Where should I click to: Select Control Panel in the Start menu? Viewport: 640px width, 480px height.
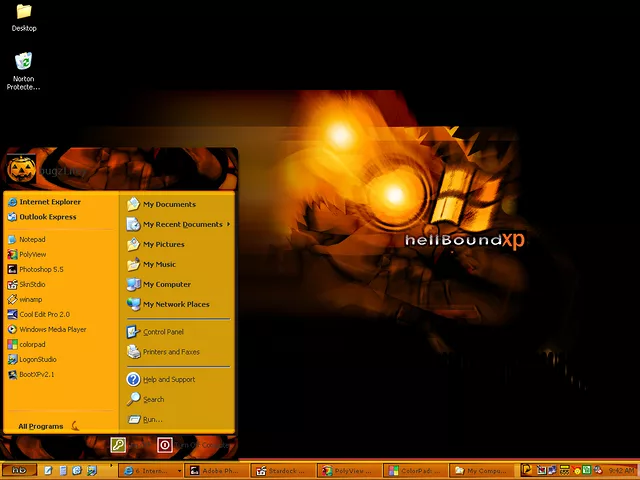click(162, 332)
